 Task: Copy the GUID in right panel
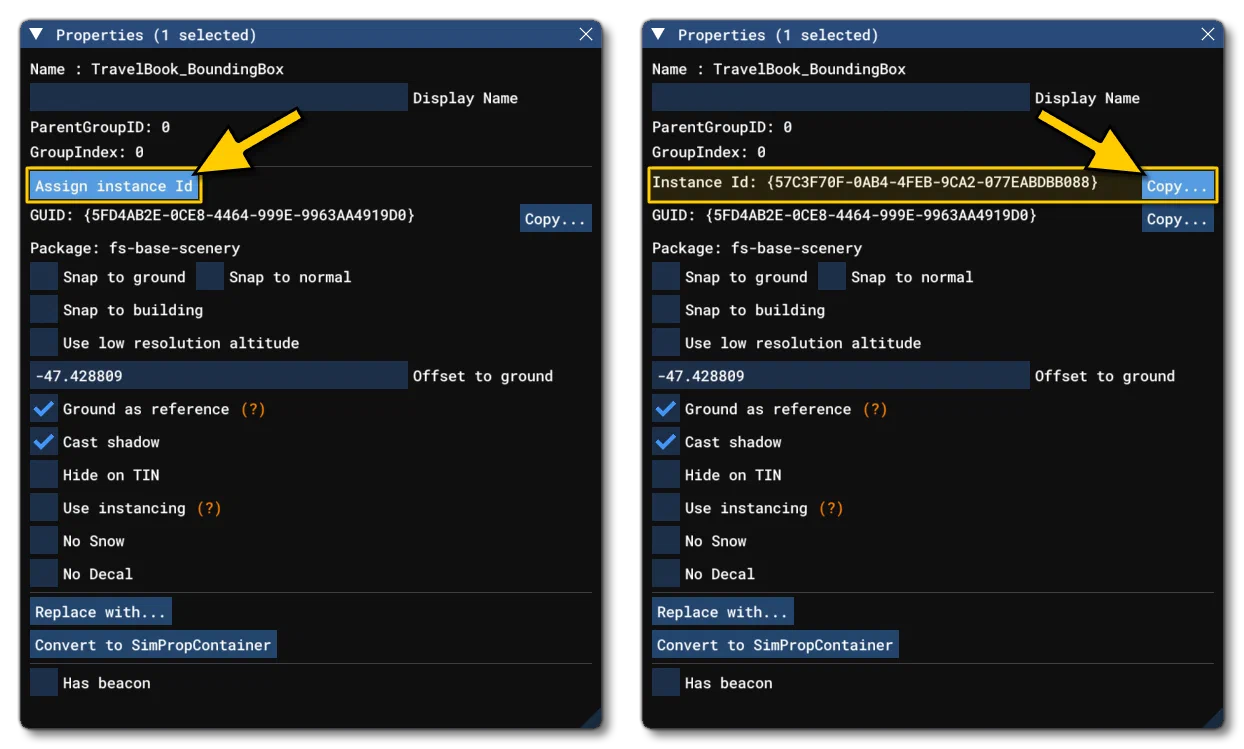point(1178,219)
